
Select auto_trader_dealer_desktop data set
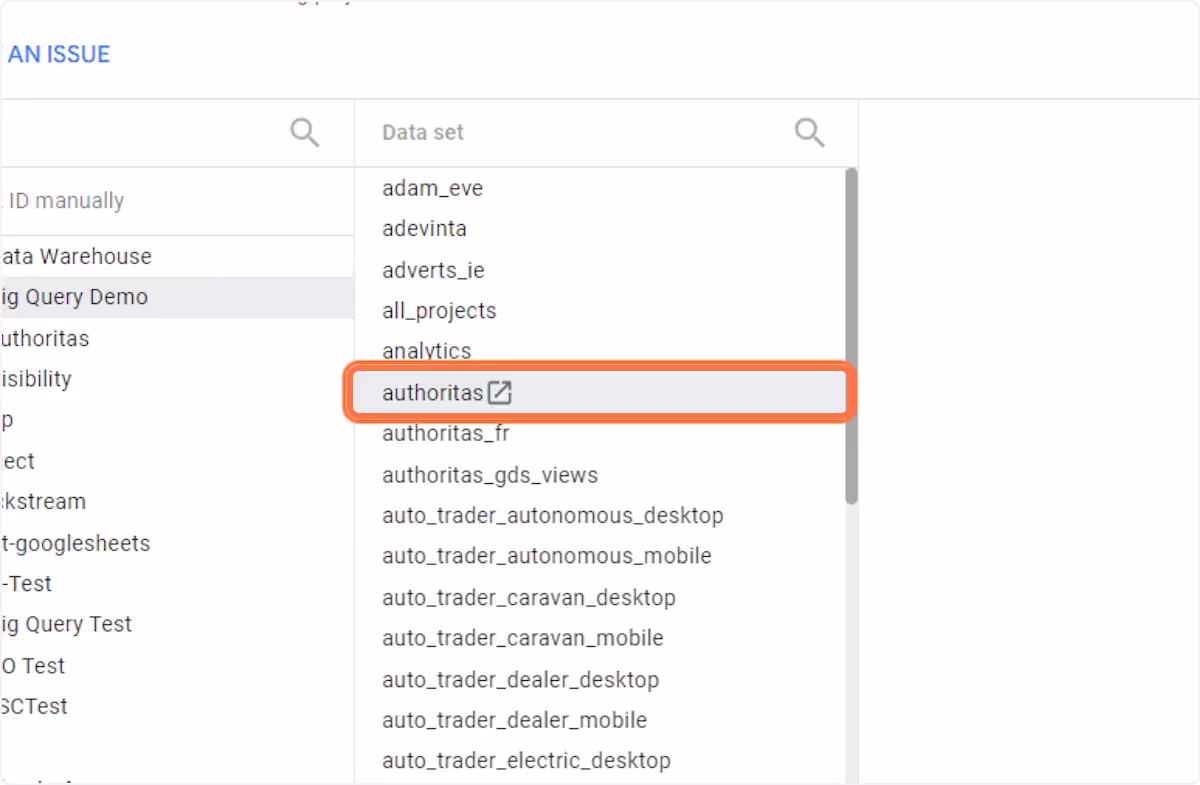pyautogui.click(x=521, y=680)
